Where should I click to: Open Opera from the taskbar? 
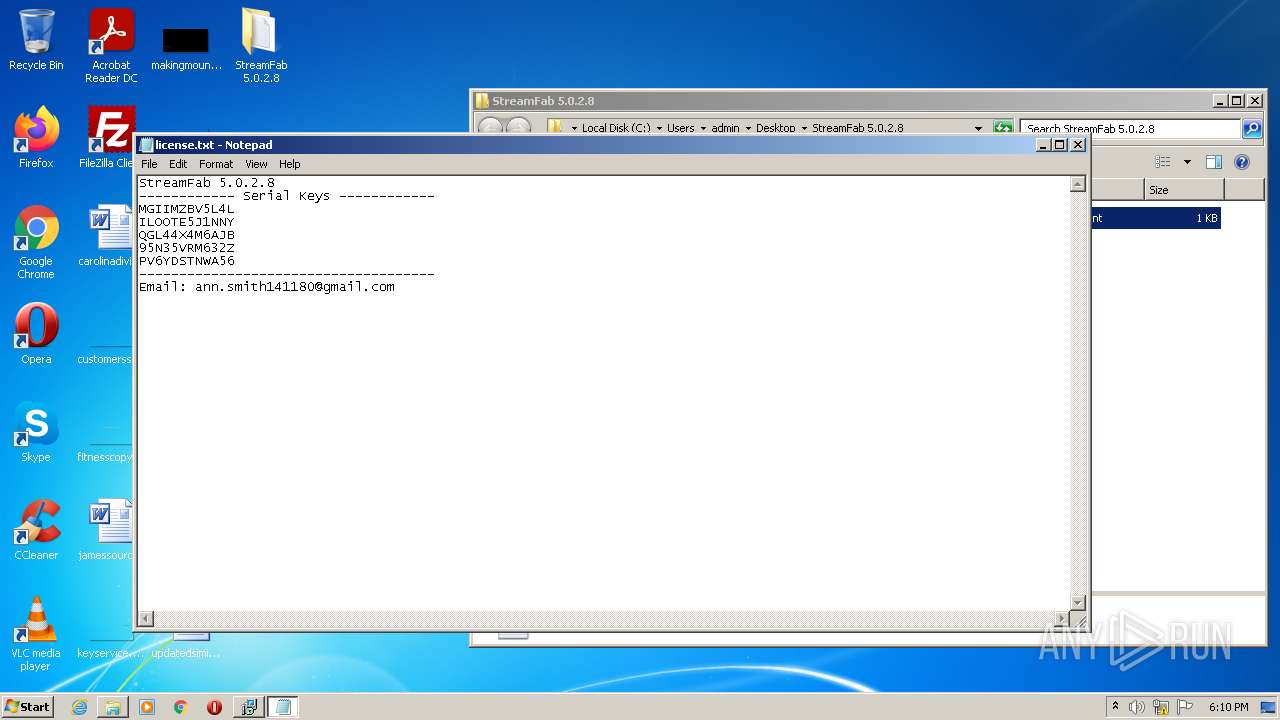pos(214,707)
